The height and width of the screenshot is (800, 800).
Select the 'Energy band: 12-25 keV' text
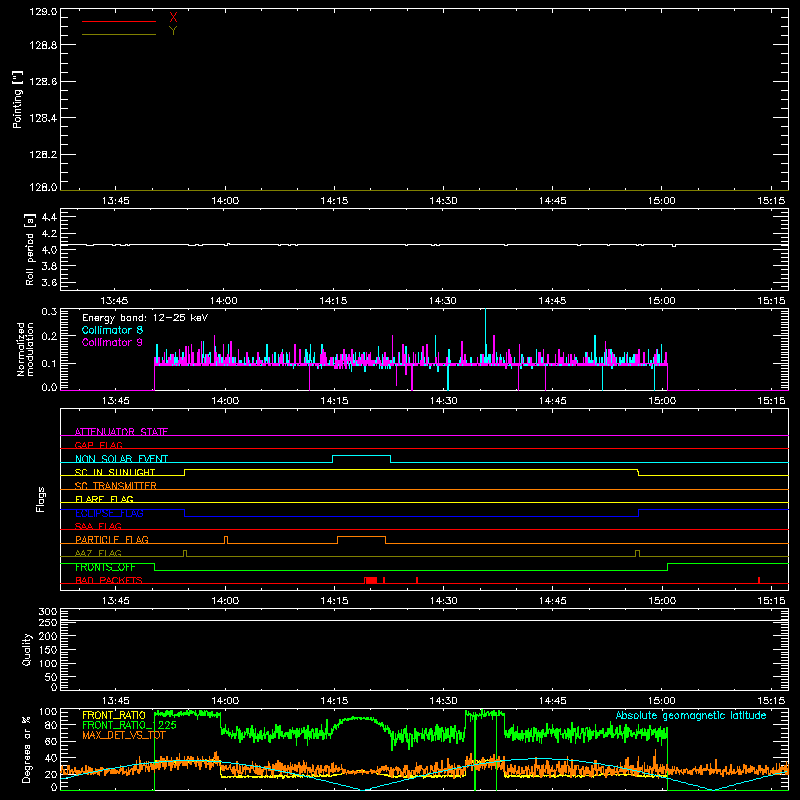pos(145,318)
